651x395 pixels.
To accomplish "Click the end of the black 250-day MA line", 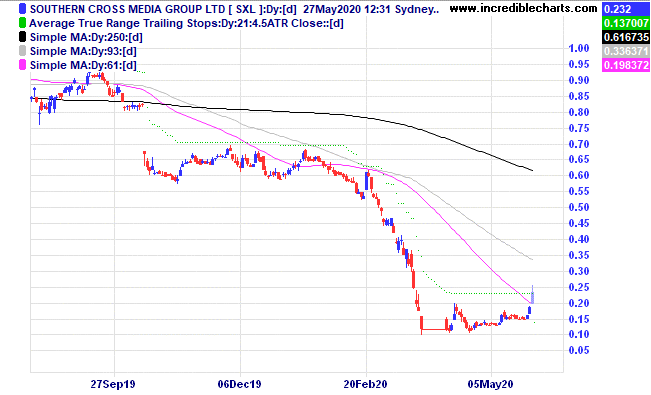I will pyautogui.click(x=532, y=170).
